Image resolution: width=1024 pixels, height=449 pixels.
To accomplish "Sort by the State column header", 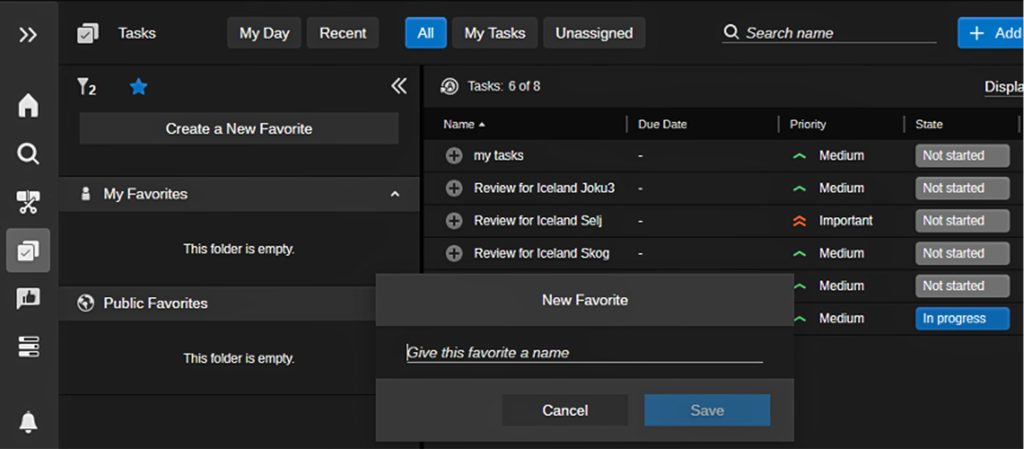I will [x=929, y=124].
